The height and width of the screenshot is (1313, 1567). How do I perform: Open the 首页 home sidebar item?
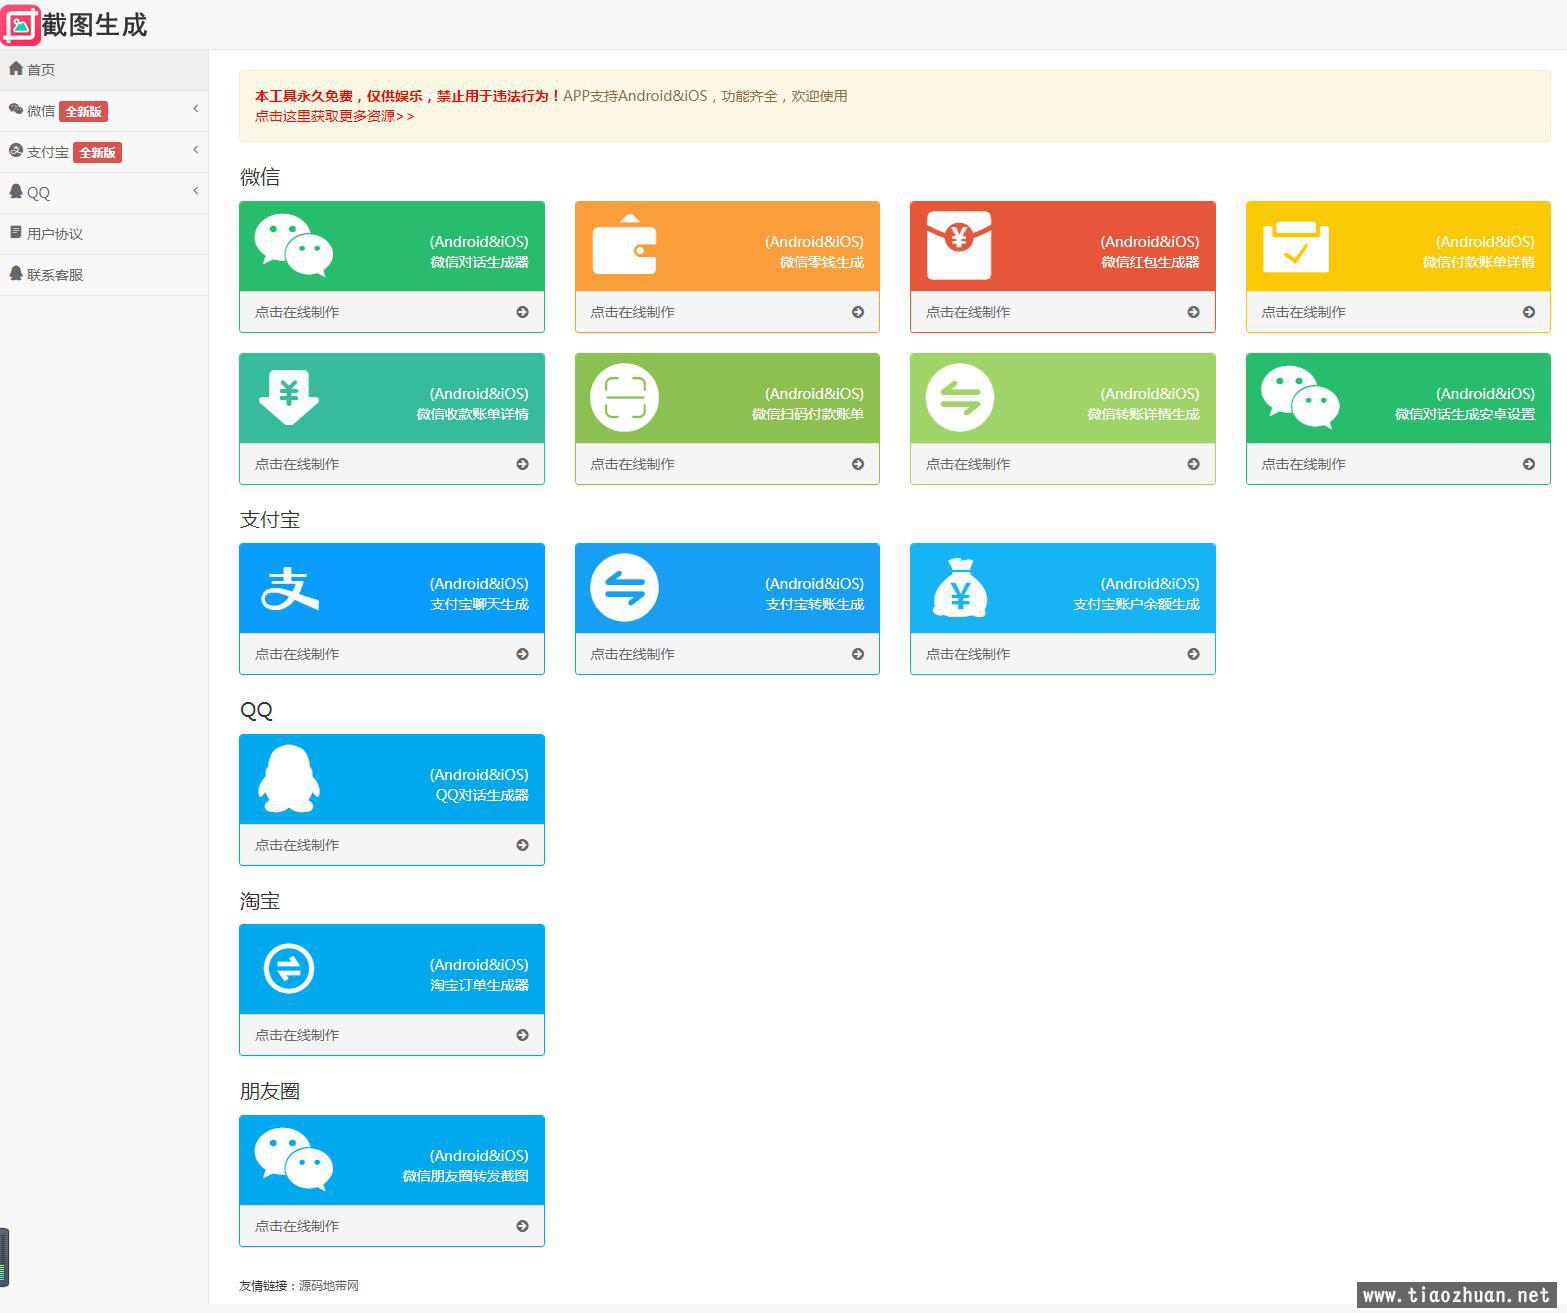104,69
